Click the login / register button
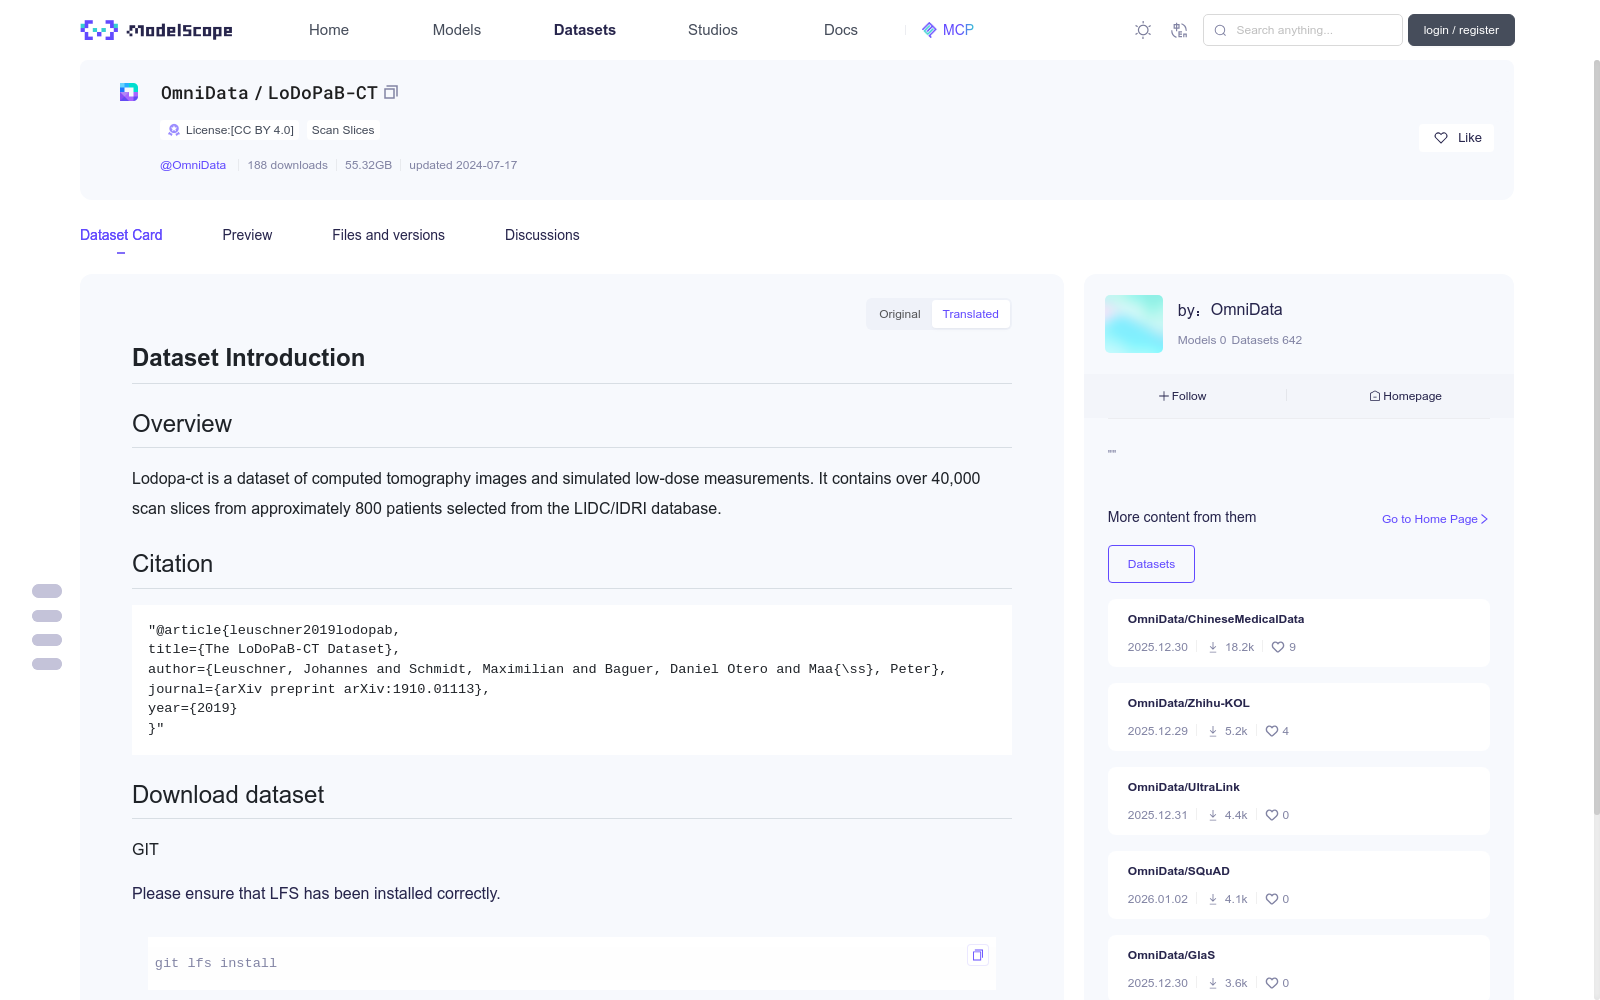This screenshot has height=1000, width=1600. [x=1461, y=30]
